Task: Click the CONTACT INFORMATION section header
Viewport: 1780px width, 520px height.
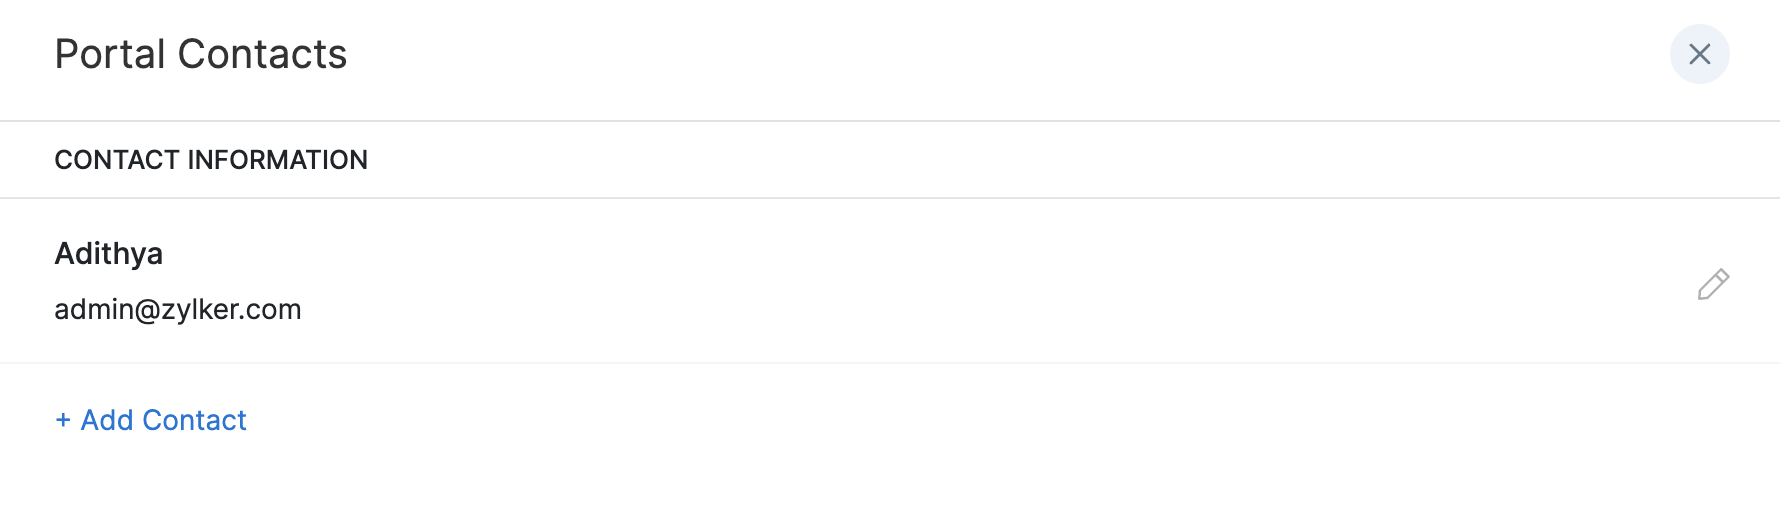Action: (210, 160)
